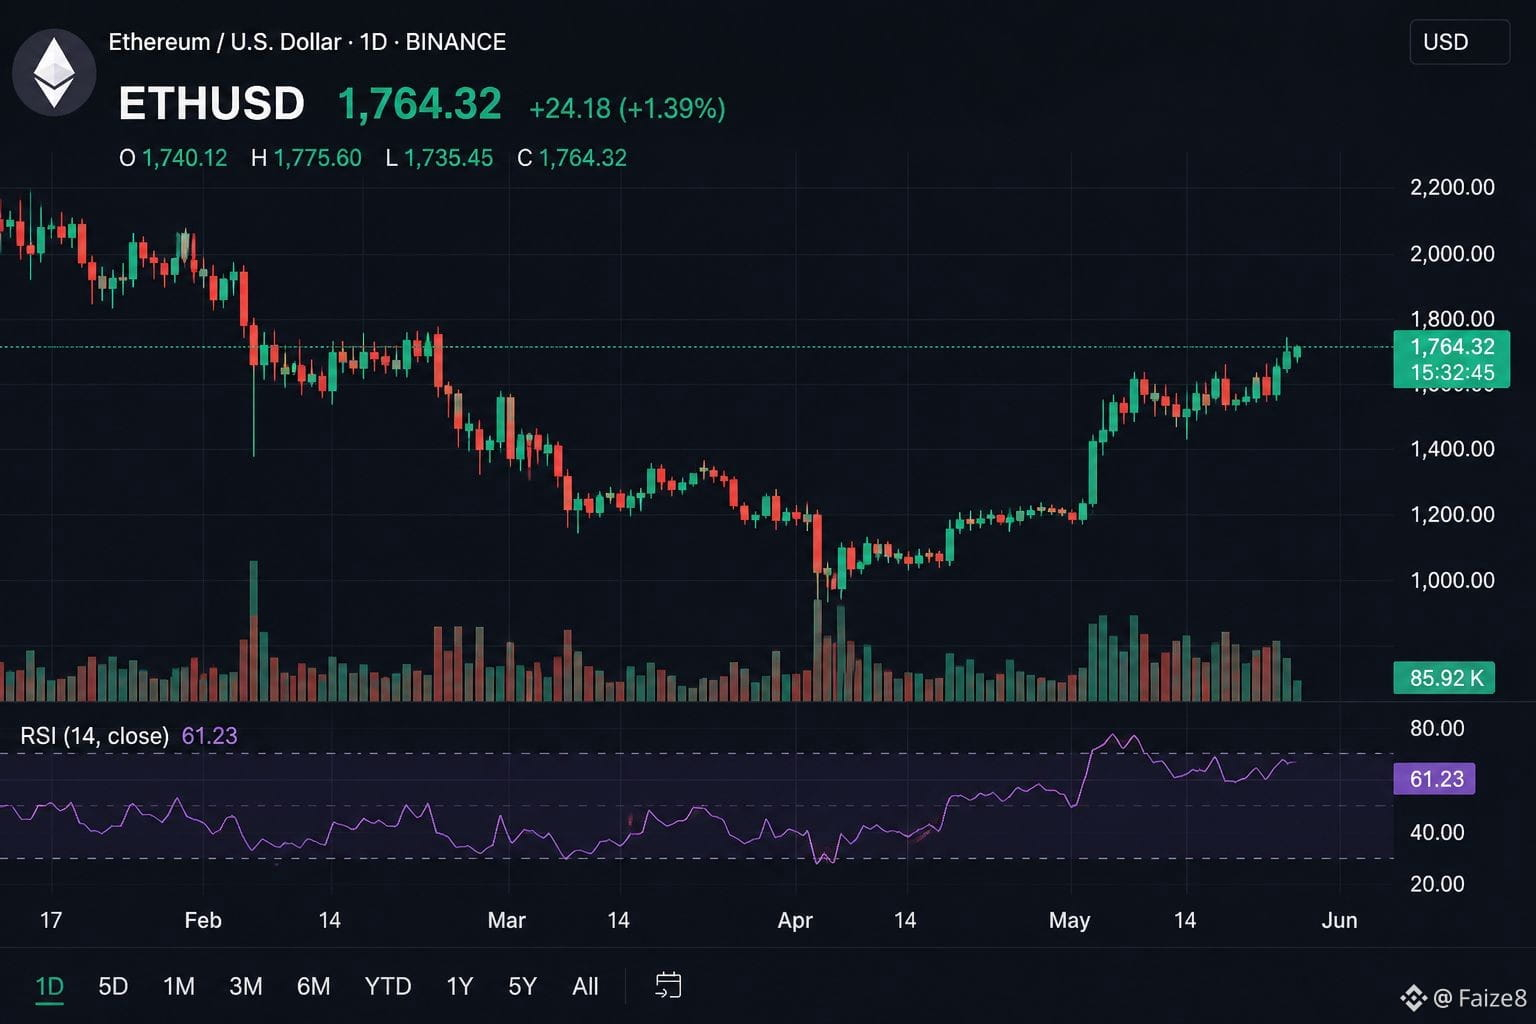
Task: Click the current price label 1,764.32 on axis
Action: [x=1451, y=347]
